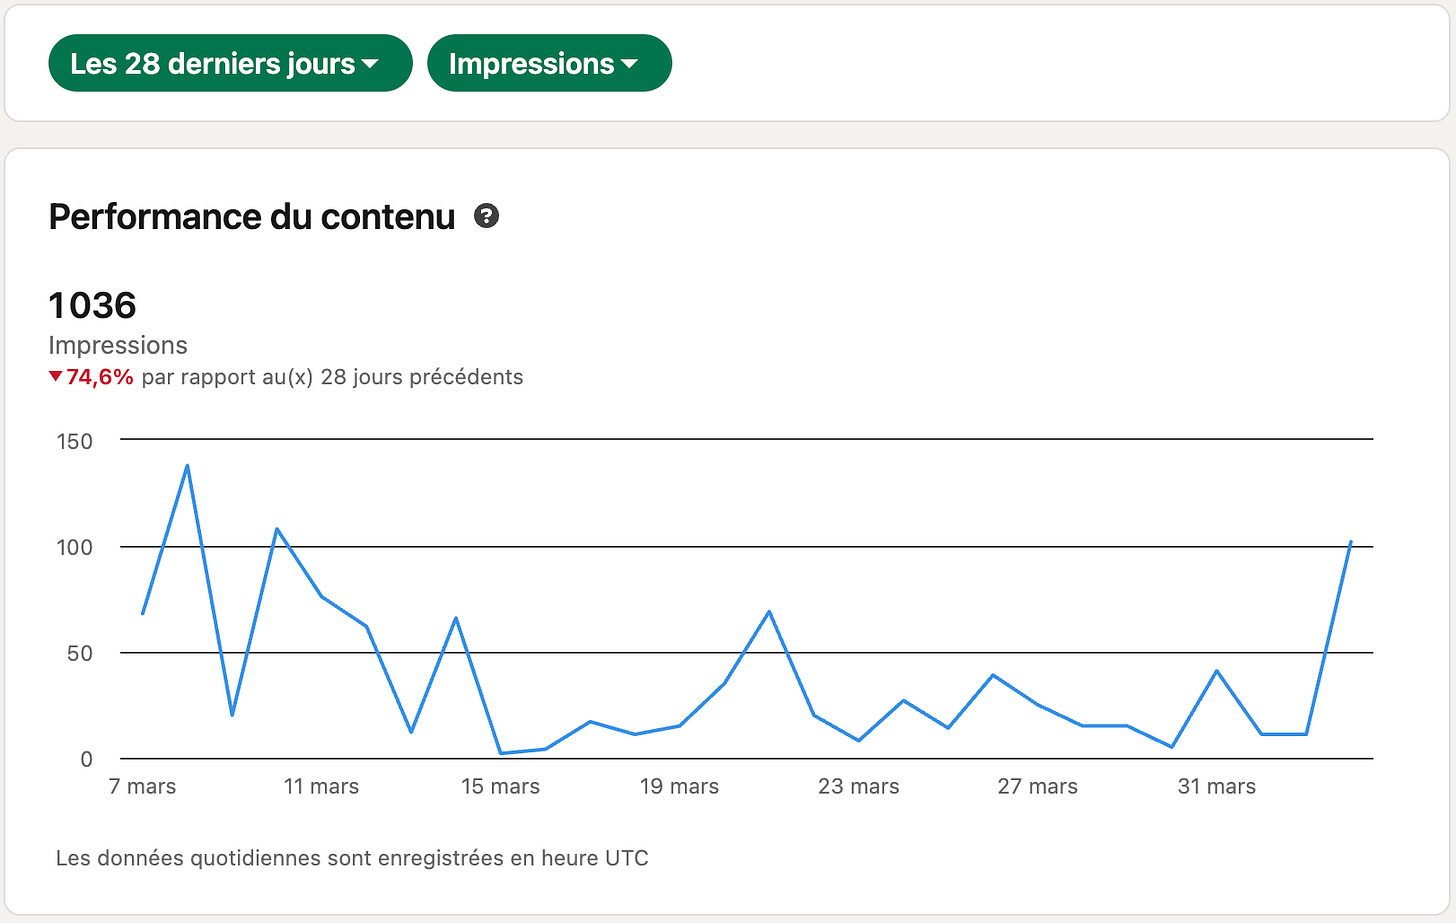
Task: Click the red 74,6% decrease indicator
Action: pyautogui.click(x=91, y=377)
